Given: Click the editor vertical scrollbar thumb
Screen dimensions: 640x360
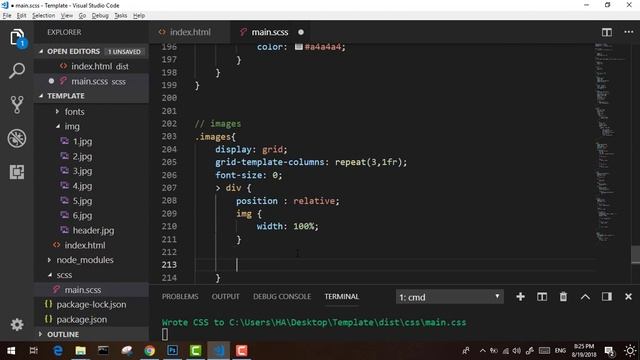Looking at the screenshot, I should (x=636, y=254).
